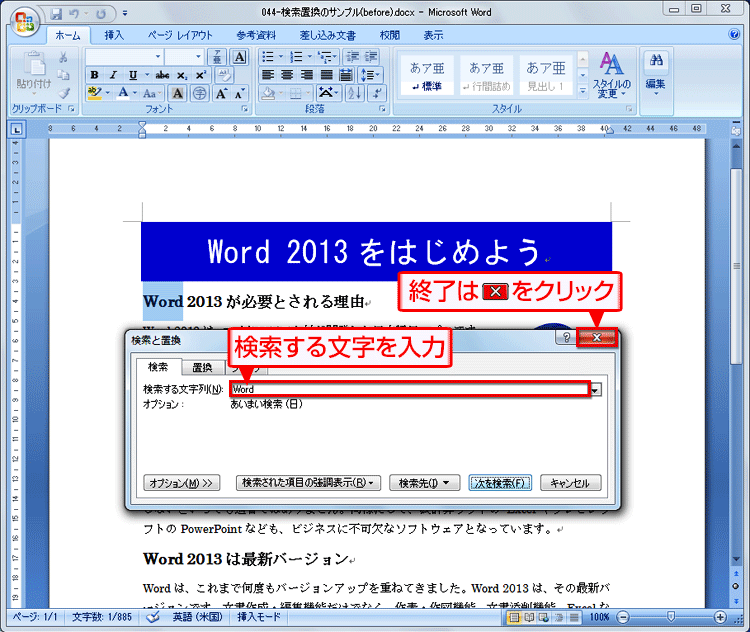
Task: Toggle Strikethrough formatting
Action: pos(162,75)
